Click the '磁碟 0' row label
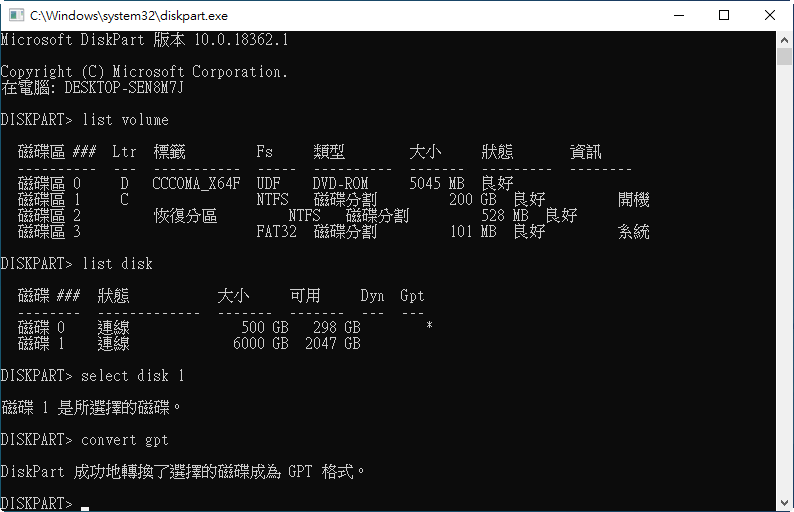Screen dimensions: 794x512 [x=41, y=328]
